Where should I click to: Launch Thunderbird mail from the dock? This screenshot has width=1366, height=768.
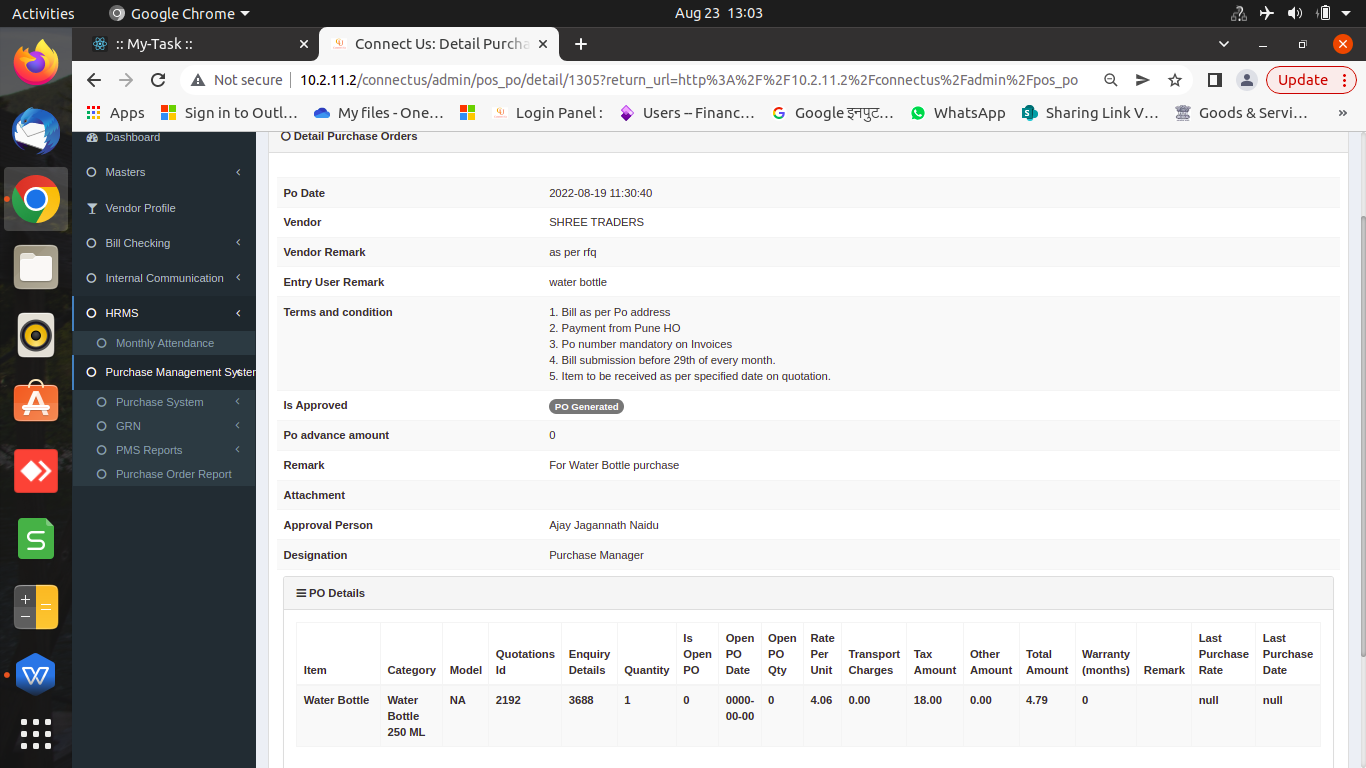36,131
